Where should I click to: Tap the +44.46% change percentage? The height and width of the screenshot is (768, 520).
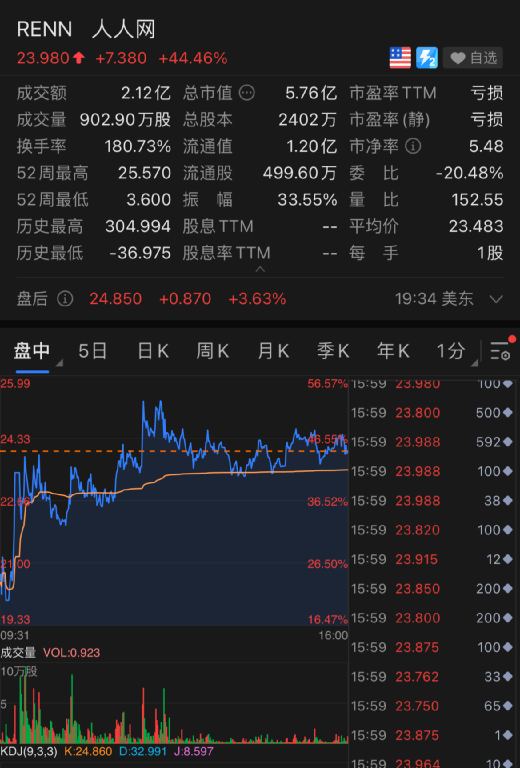point(193,58)
